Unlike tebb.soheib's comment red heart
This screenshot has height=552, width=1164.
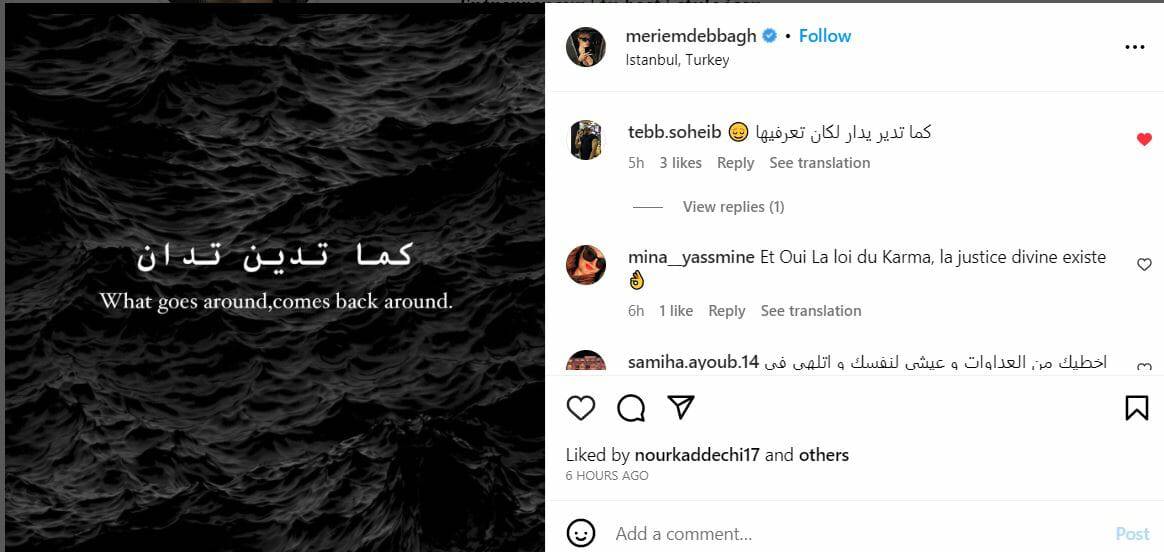tap(1144, 140)
